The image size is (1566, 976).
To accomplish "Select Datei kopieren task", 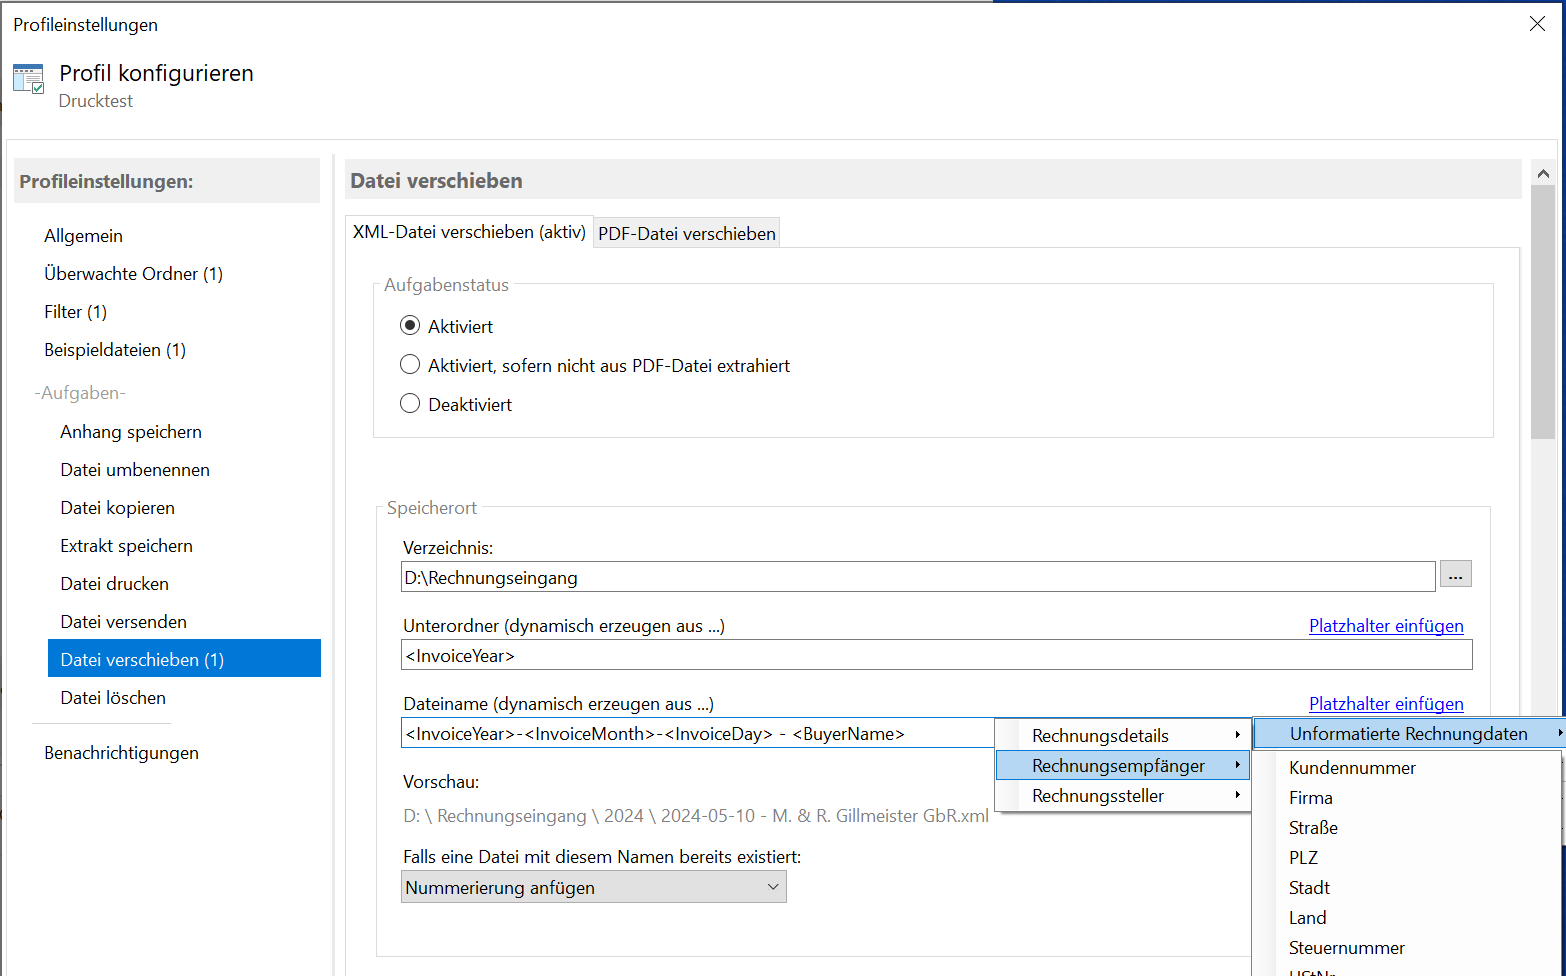I will click(117, 508).
